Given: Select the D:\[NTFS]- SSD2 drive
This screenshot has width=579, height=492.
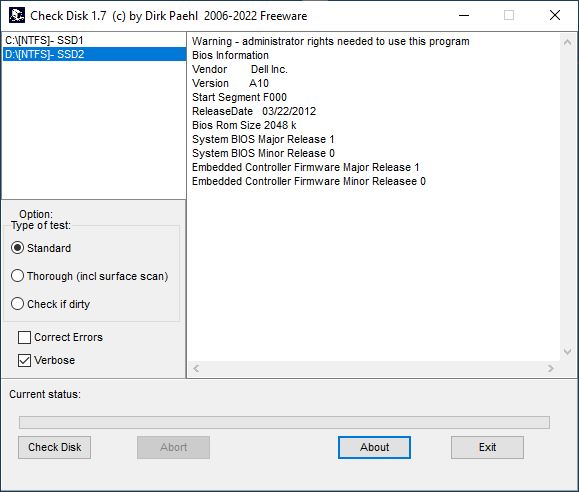Looking at the screenshot, I should (94, 54).
